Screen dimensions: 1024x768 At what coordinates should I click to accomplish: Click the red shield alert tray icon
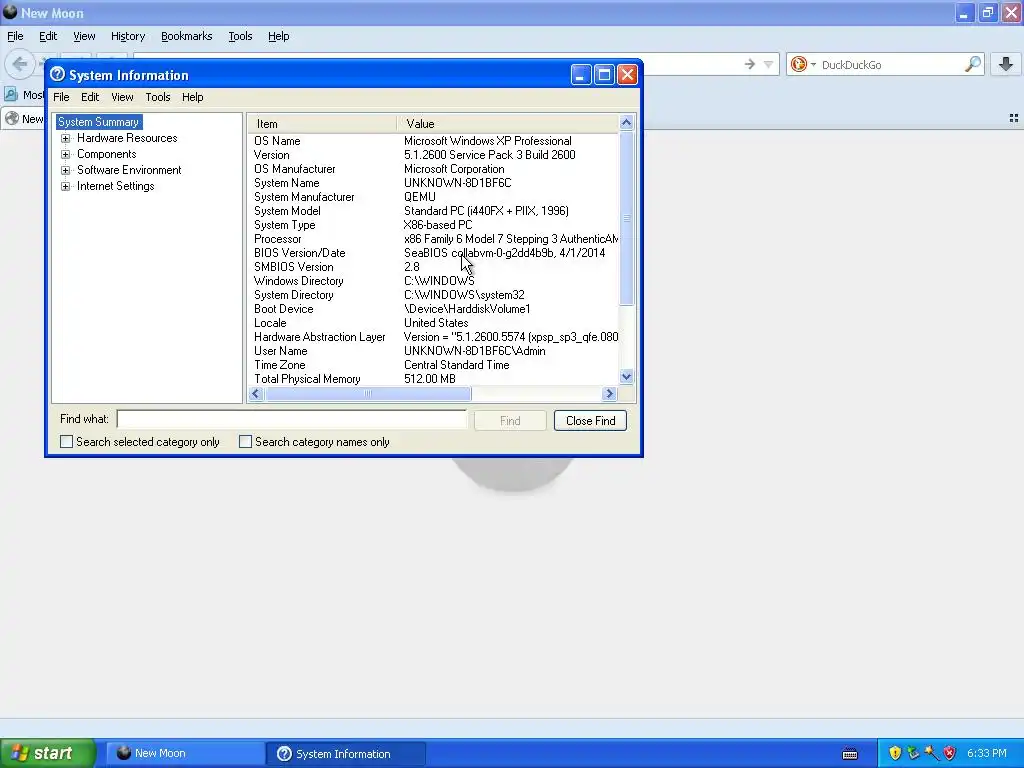(x=950, y=754)
